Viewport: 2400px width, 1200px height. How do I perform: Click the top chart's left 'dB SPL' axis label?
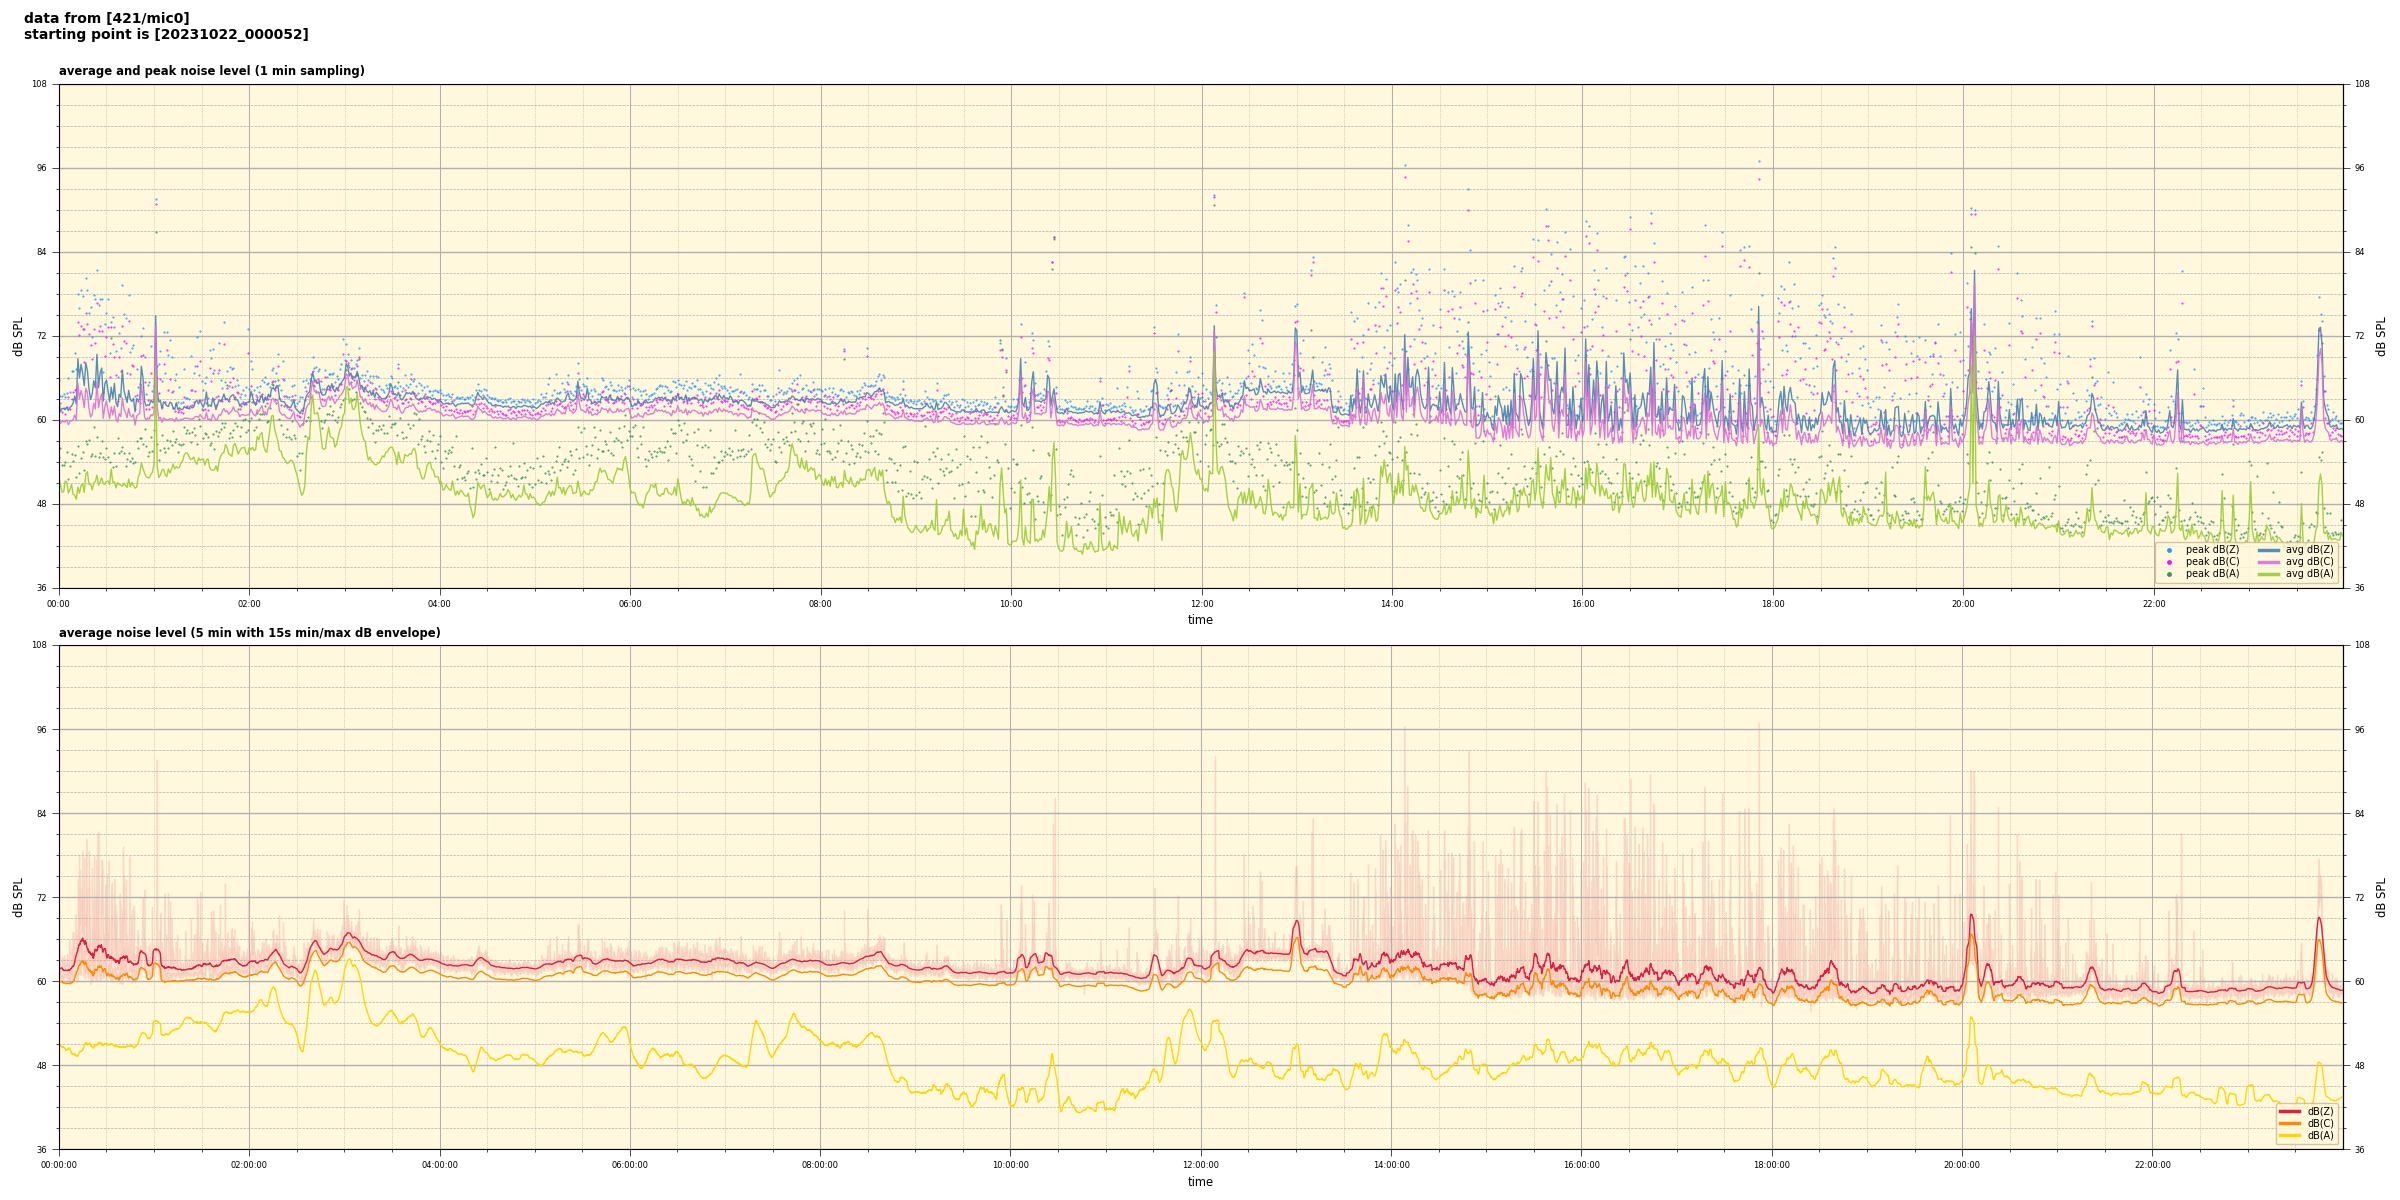point(18,336)
